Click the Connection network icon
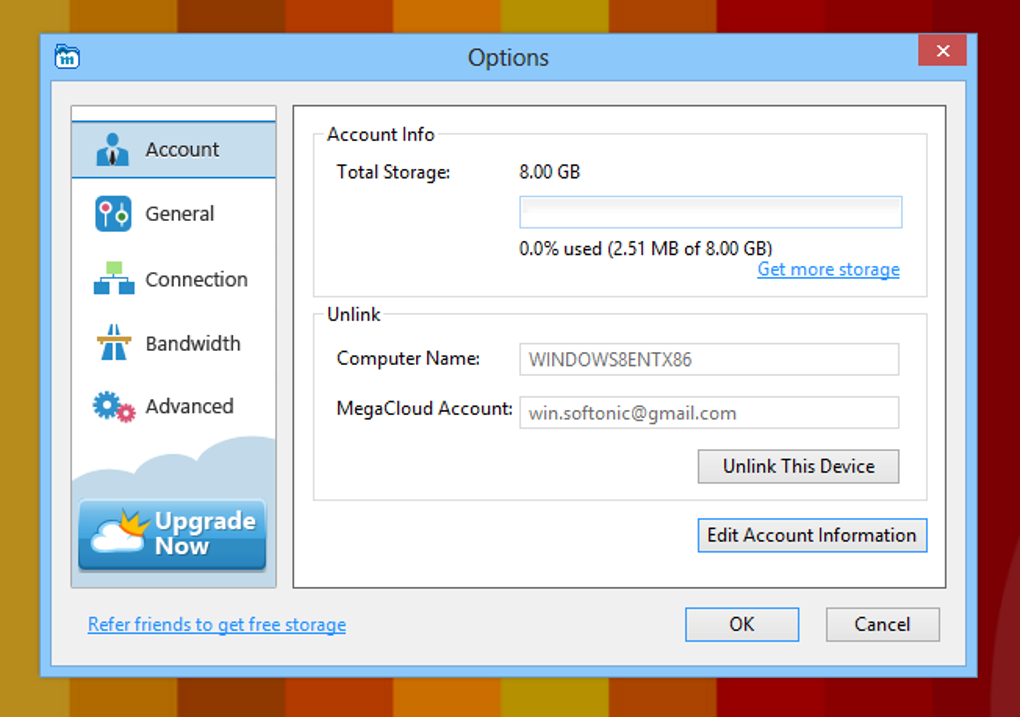Screen dimensions: 1020x717 tap(114, 278)
